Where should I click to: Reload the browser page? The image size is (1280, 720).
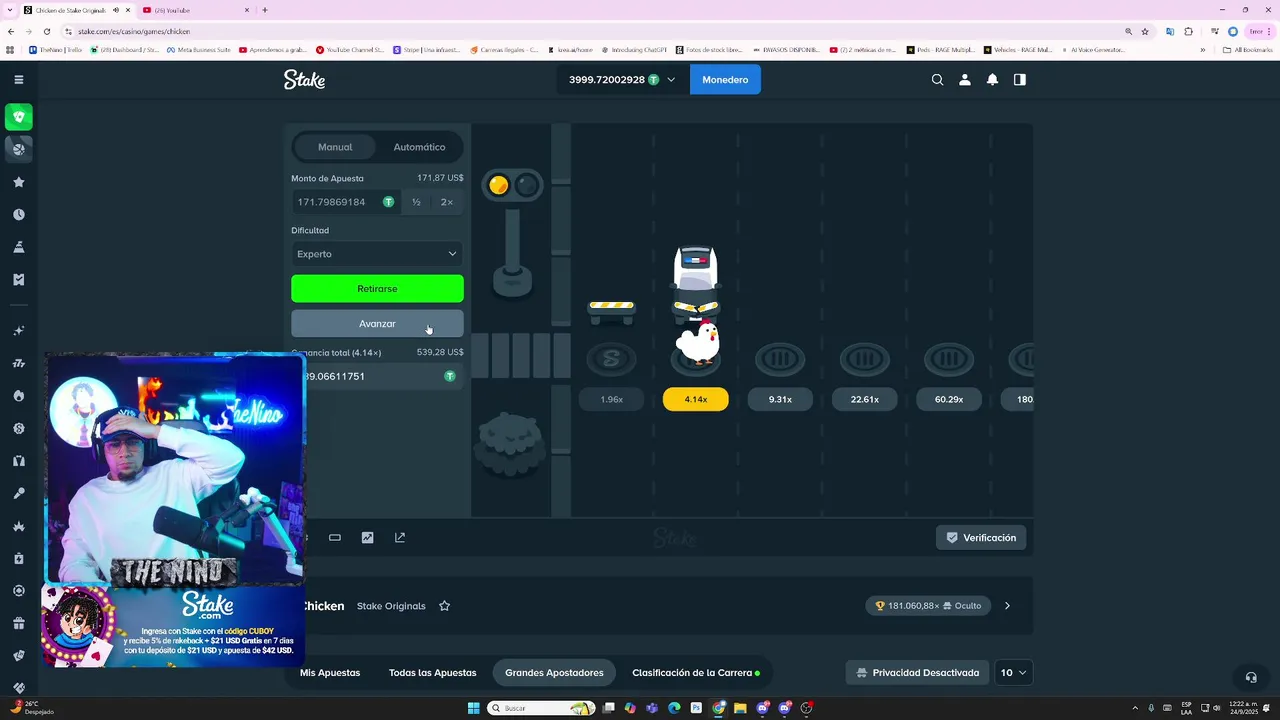[x=46, y=31]
